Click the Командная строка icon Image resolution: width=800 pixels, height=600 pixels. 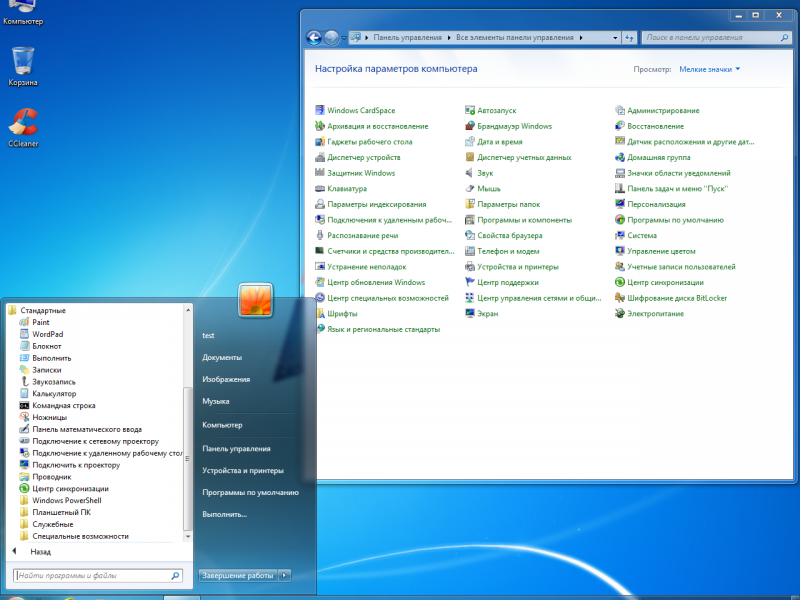coord(24,405)
